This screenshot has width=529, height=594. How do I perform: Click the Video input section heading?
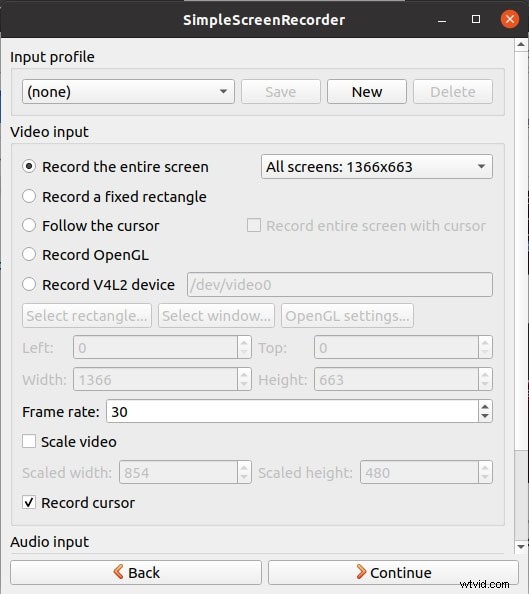coord(50,132)
